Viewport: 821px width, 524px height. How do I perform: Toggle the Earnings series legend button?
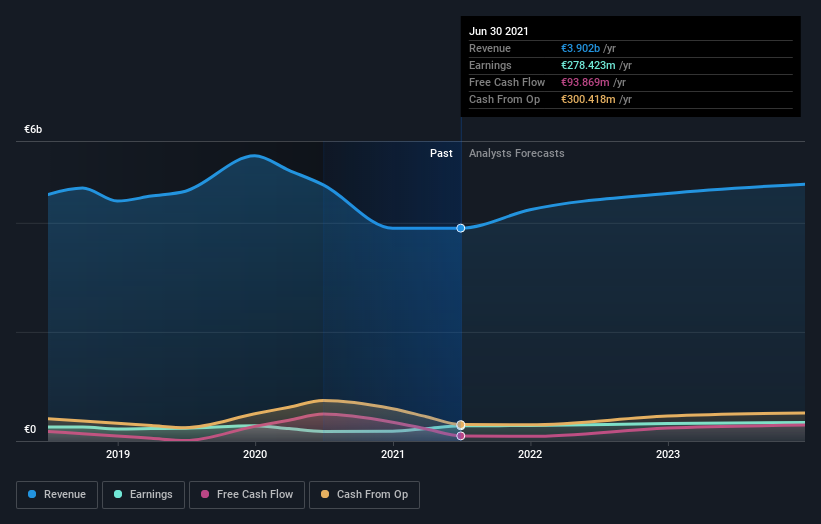tap(143, 495)
